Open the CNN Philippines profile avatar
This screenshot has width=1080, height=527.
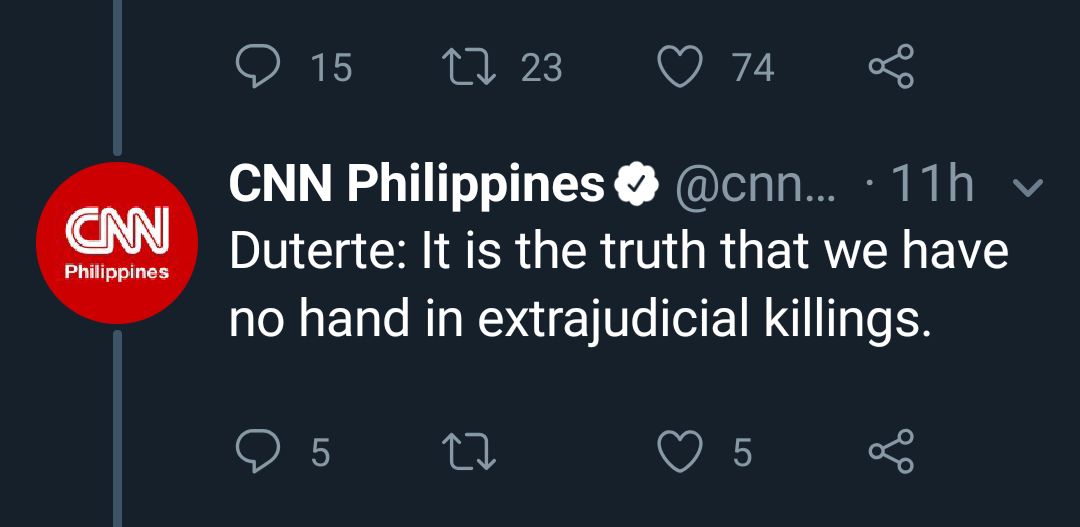116,243
